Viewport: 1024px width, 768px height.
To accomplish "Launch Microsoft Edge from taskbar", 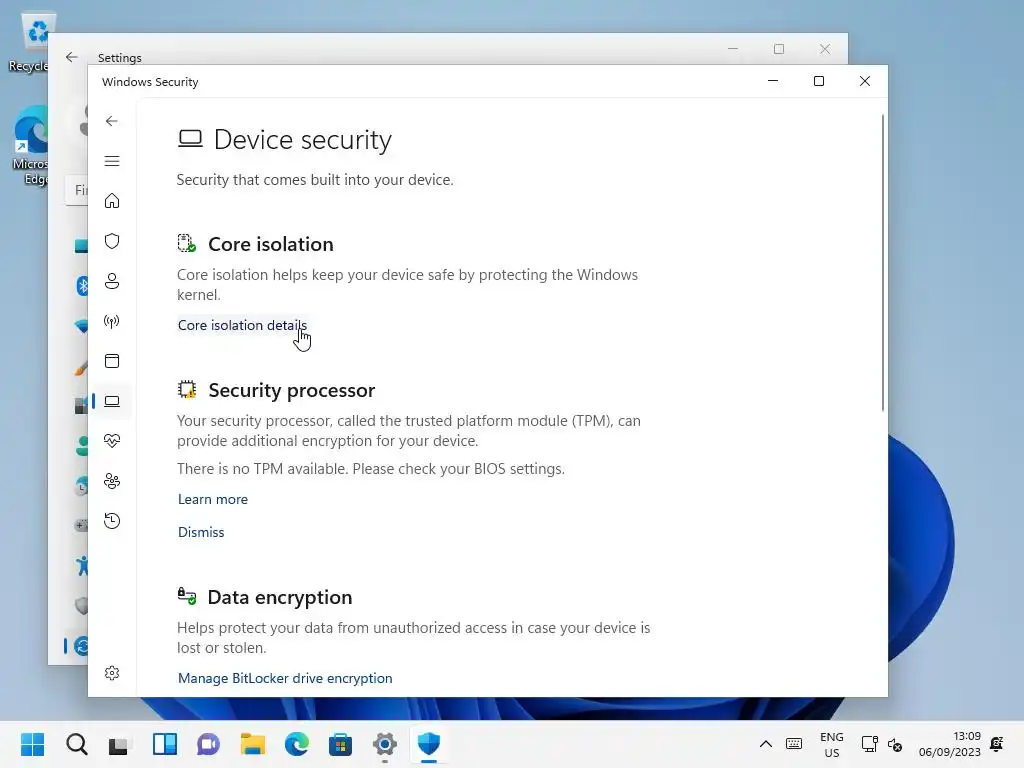I will (x=296, y=744).
